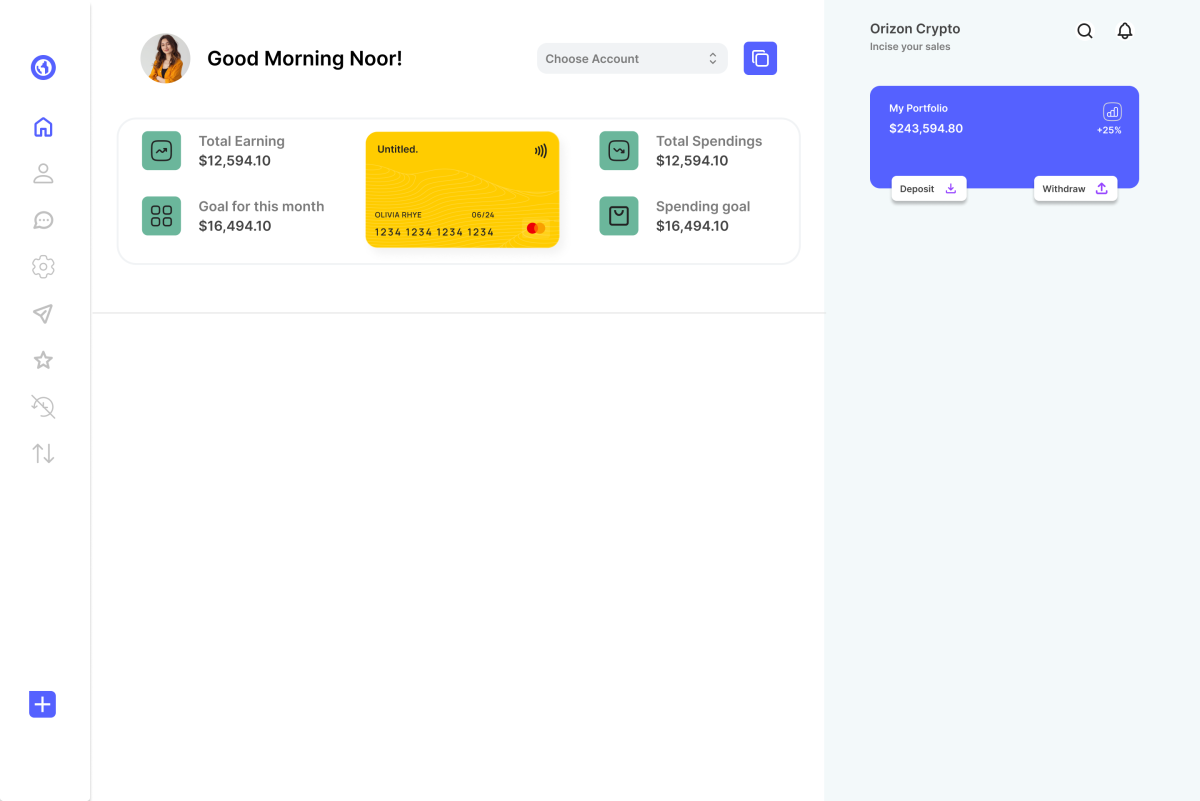Click the paper plane send icon
The width and height of the screenshot is (1200, 801).
(43, 314)
